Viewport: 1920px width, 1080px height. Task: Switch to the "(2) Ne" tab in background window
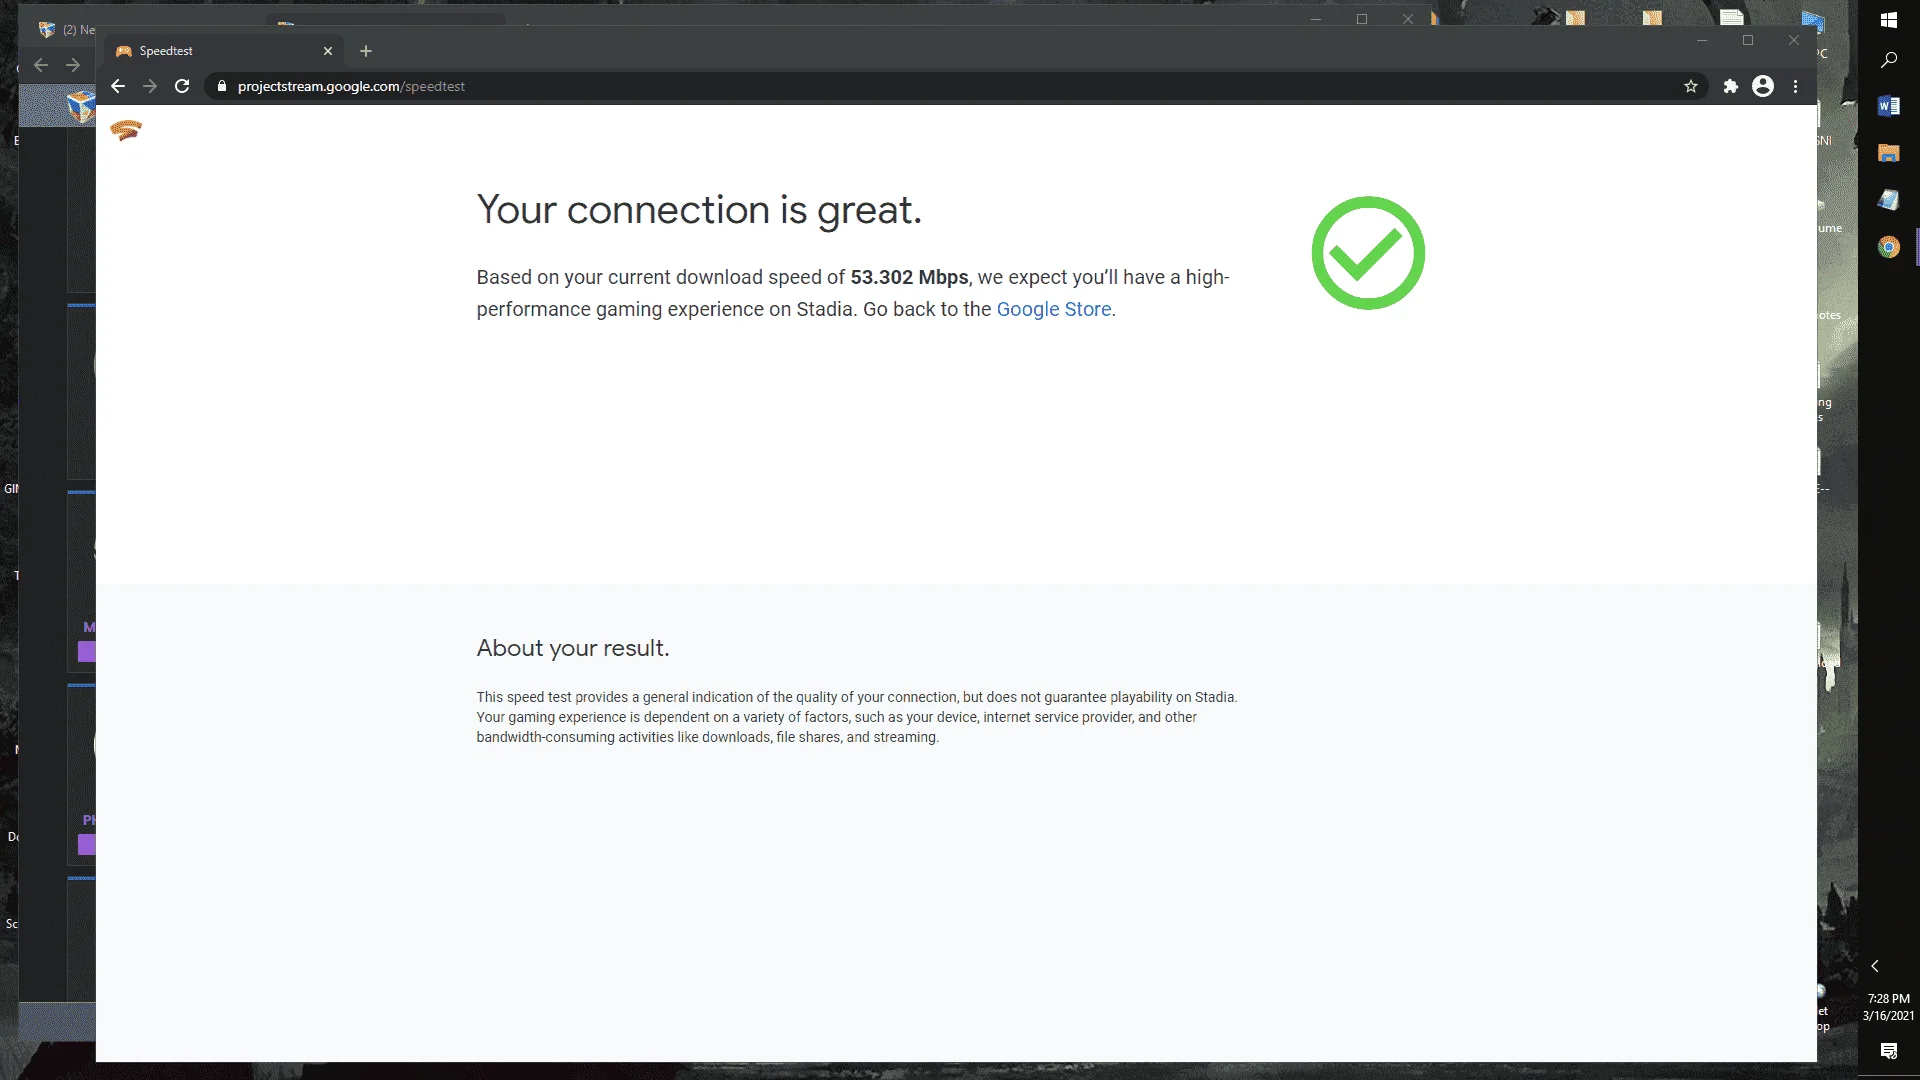[66, 29]
